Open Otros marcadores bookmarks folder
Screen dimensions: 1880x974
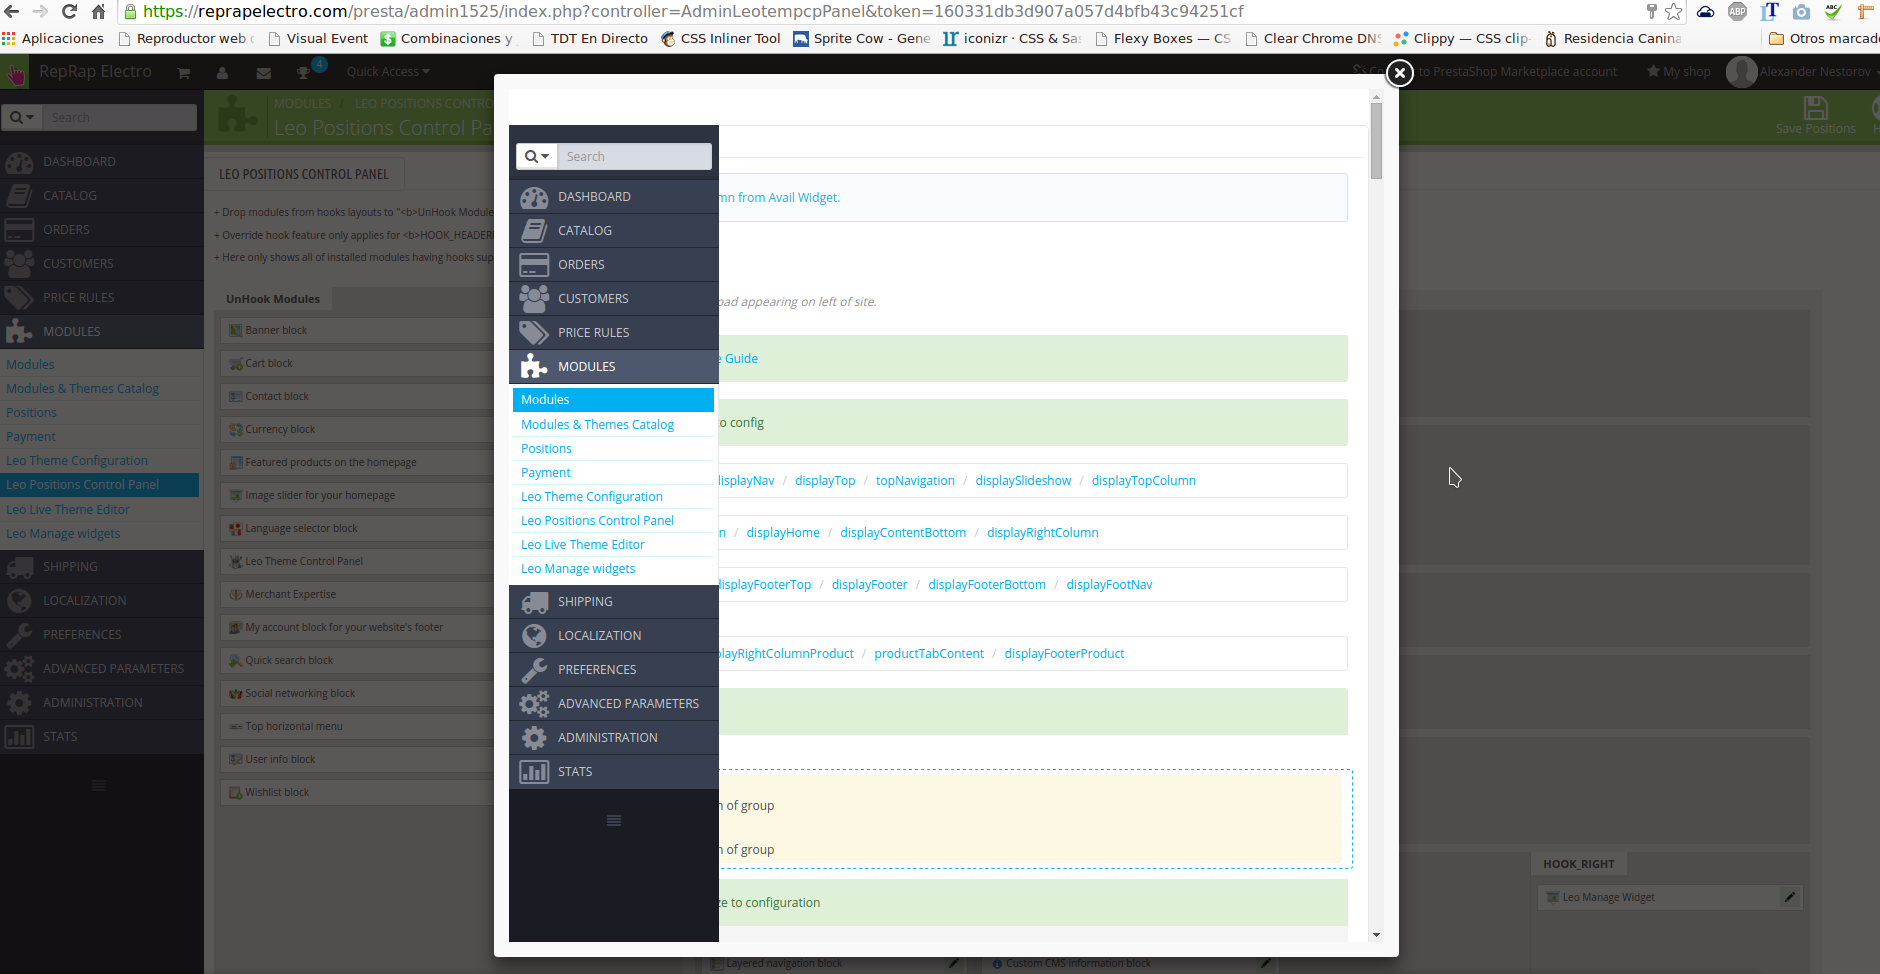pyautogui.click(x=1824, y=39)
